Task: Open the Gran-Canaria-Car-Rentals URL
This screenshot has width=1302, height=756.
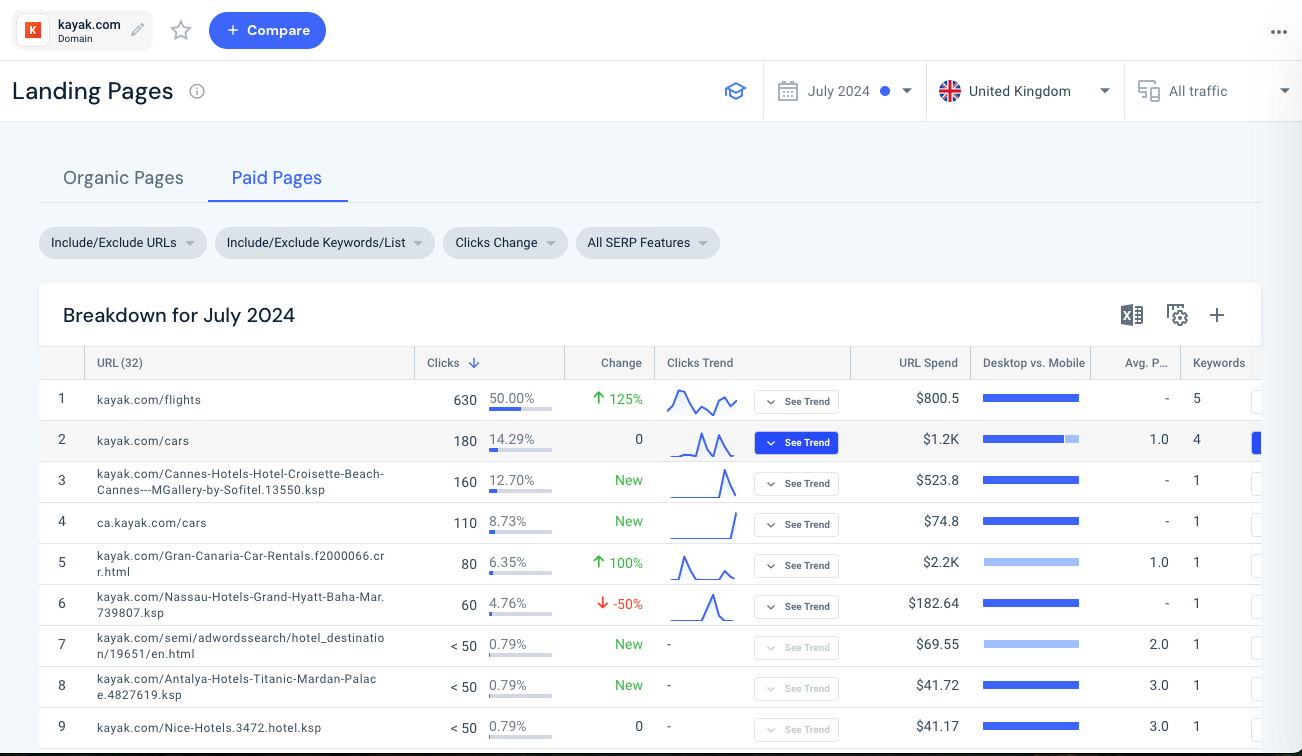Action: [240, 564]
